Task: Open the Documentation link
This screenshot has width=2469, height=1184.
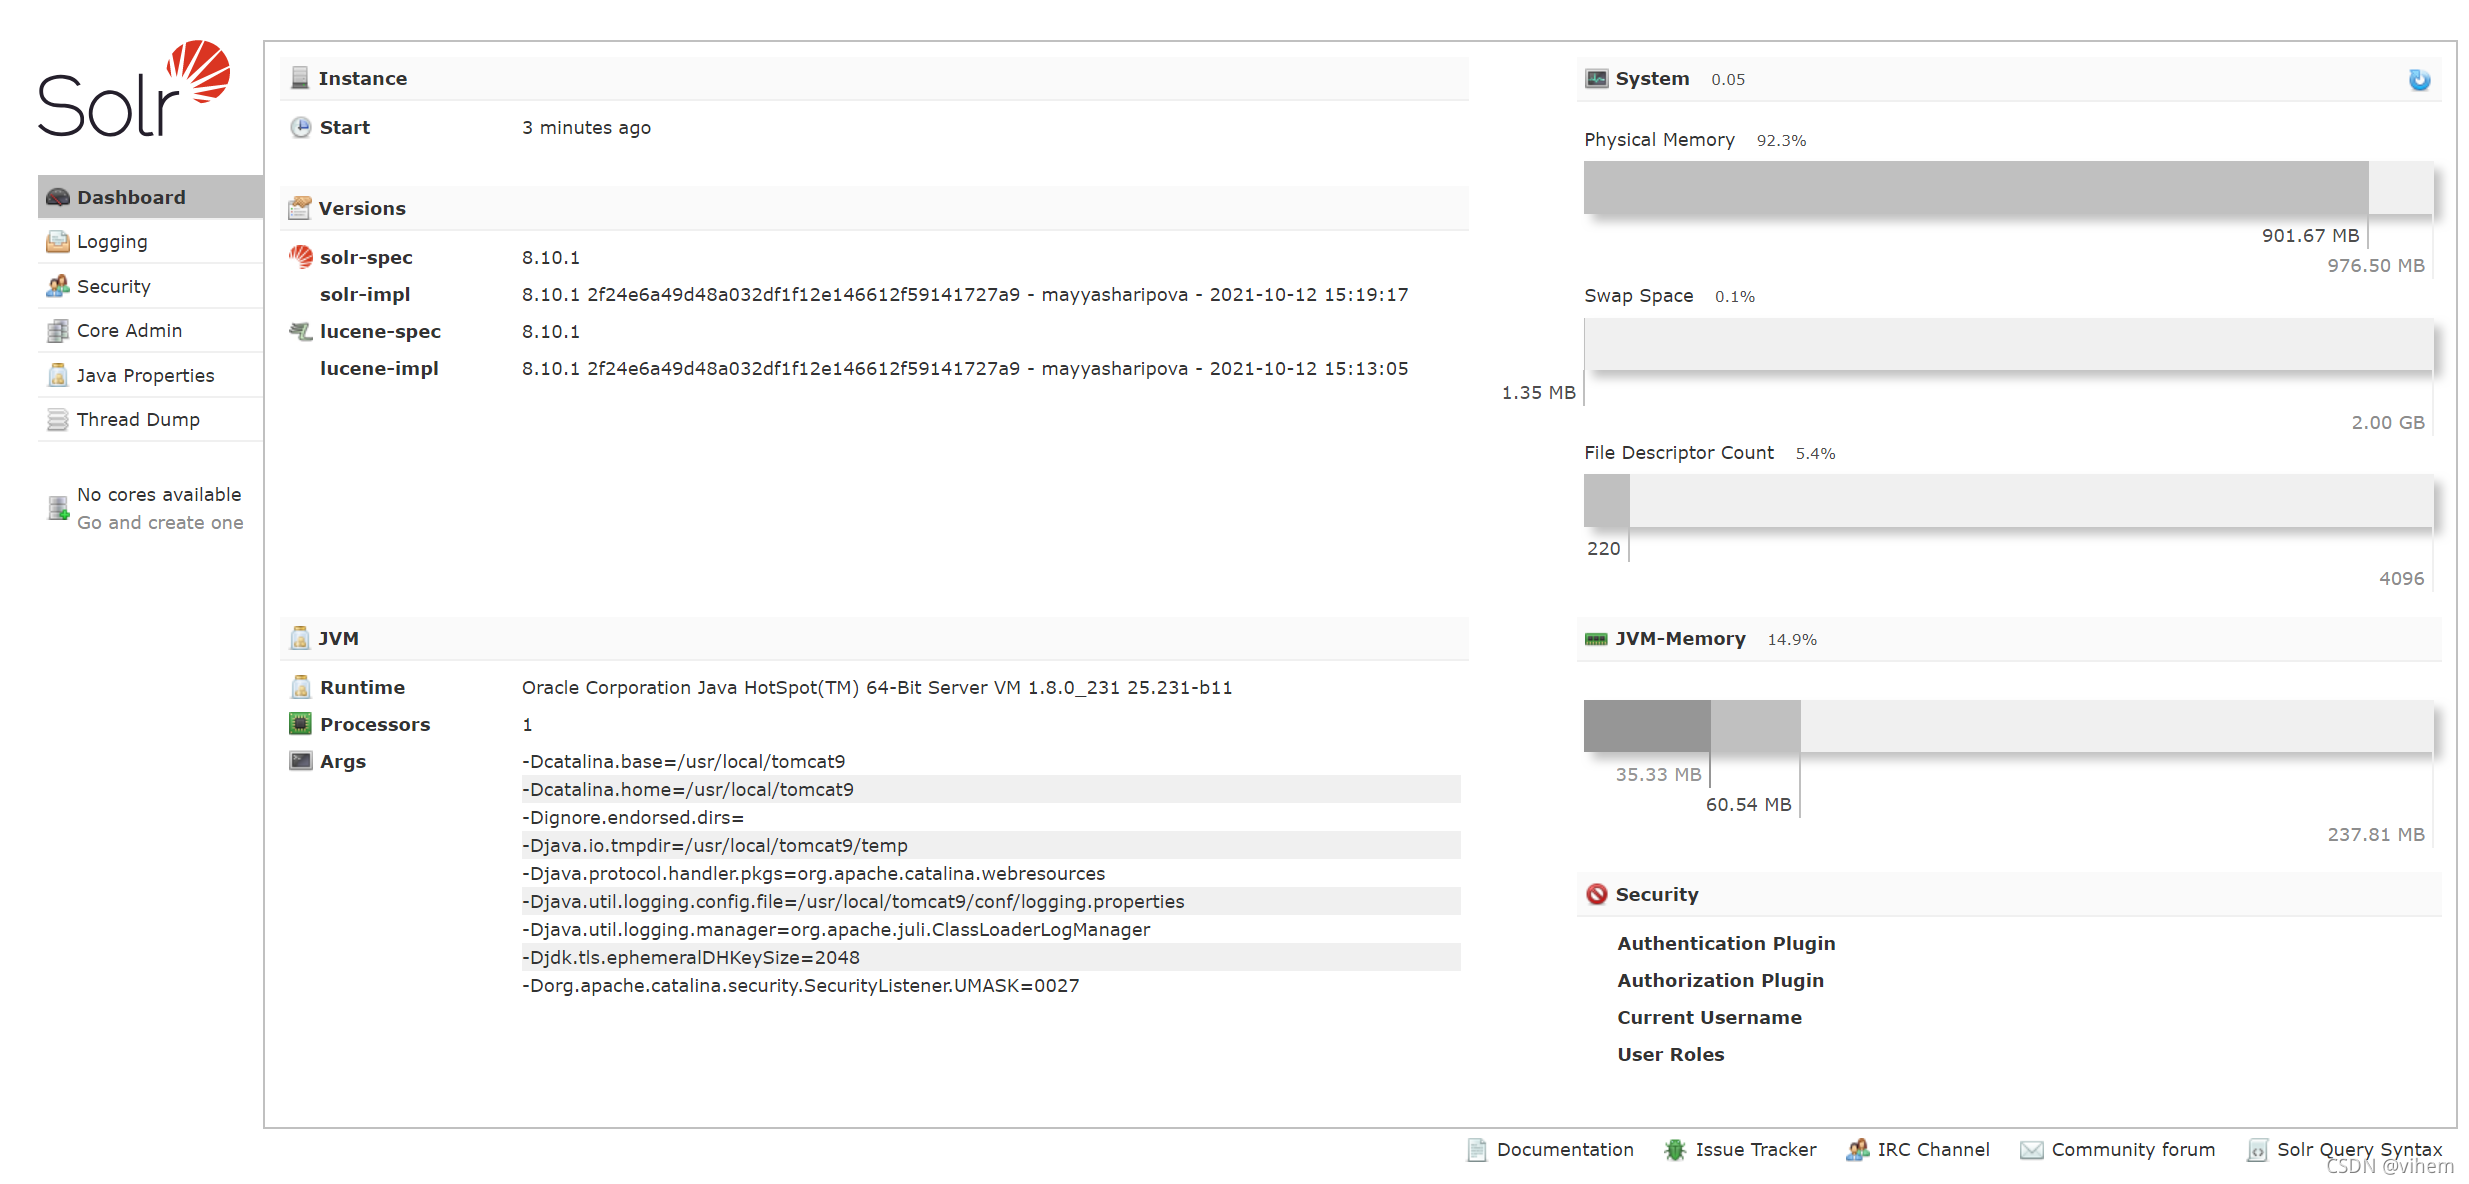Action: pos(1565,1149)
